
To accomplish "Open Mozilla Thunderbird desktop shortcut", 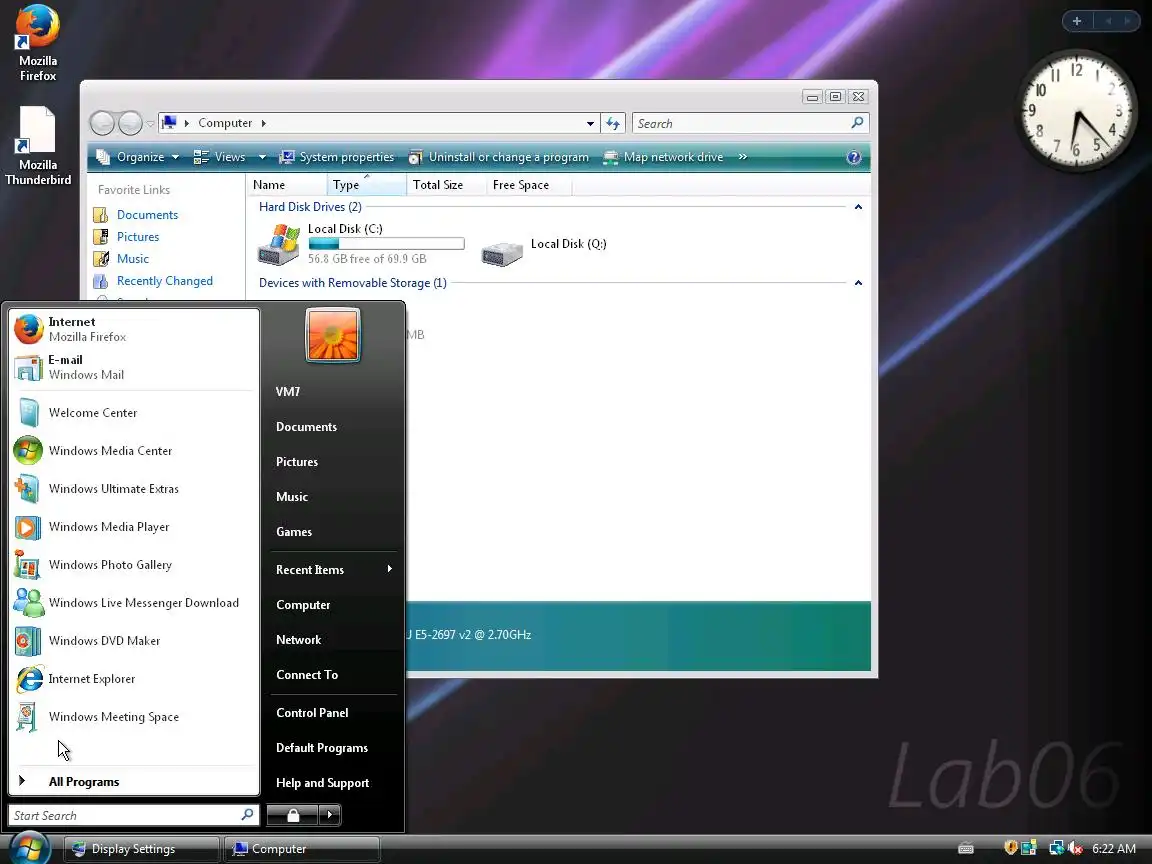I will coord(37,146).
